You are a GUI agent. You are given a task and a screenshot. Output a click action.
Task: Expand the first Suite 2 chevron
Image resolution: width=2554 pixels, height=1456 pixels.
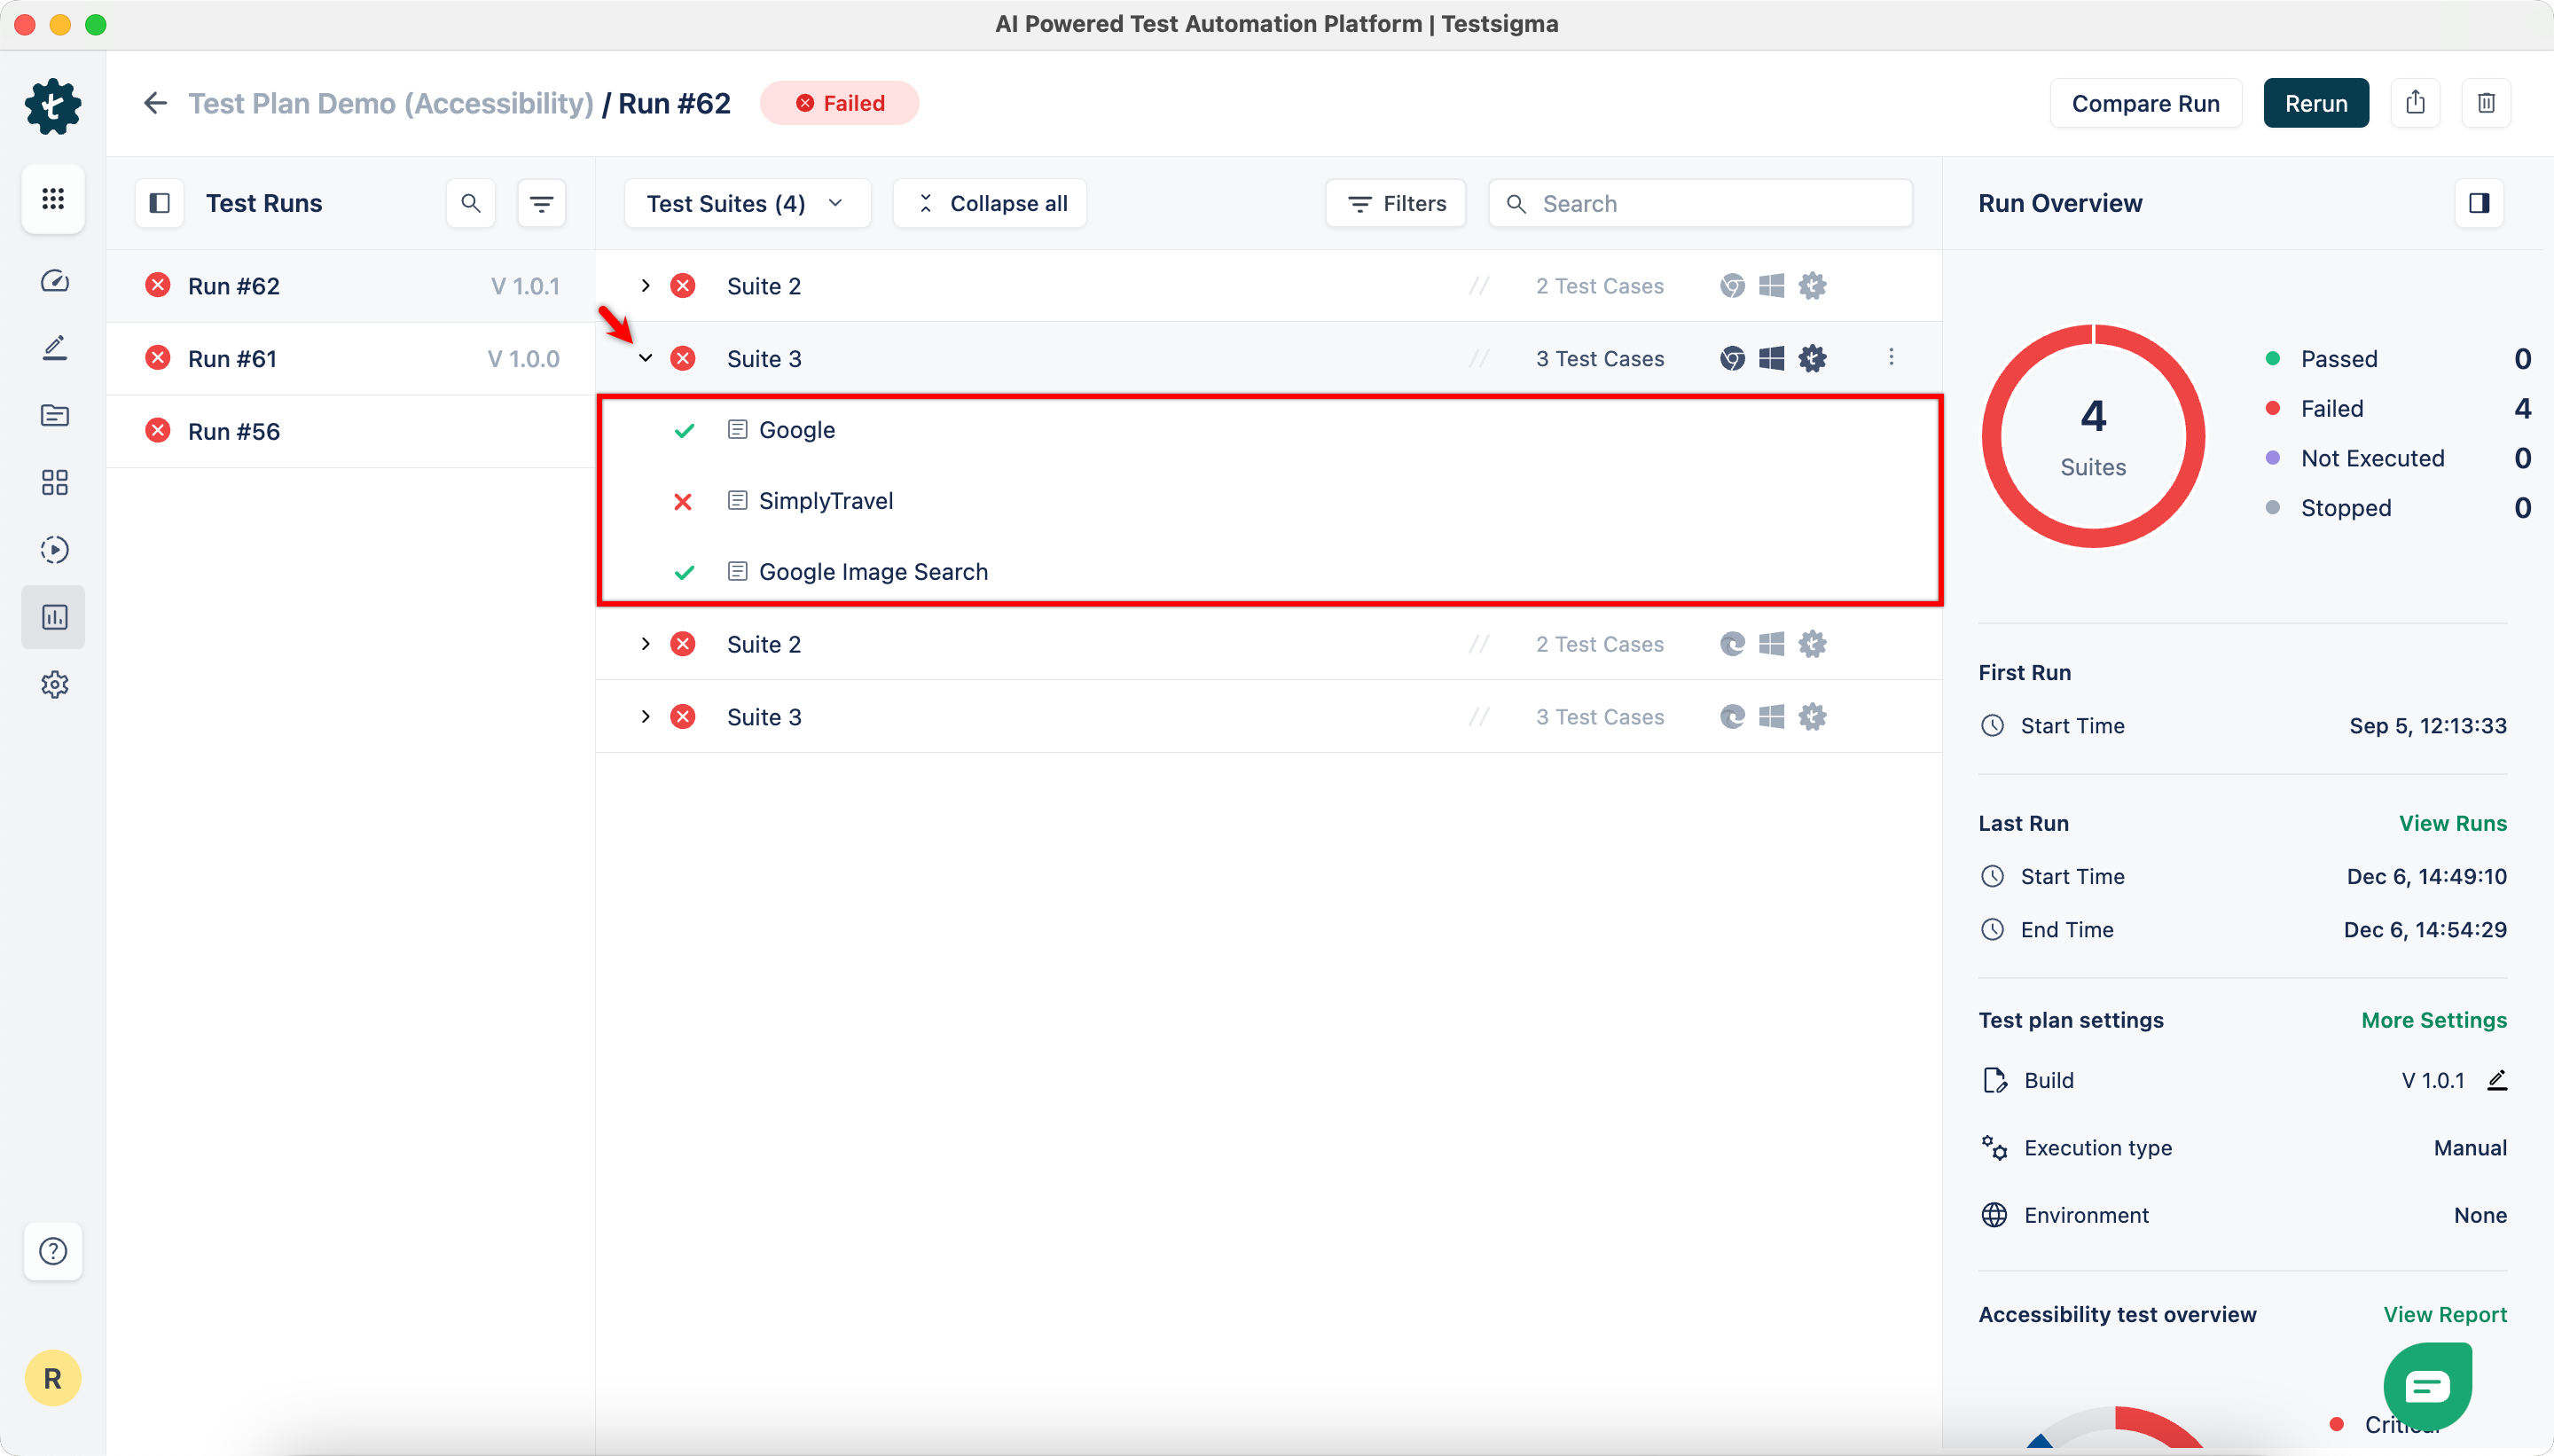(x=645, y=285)
